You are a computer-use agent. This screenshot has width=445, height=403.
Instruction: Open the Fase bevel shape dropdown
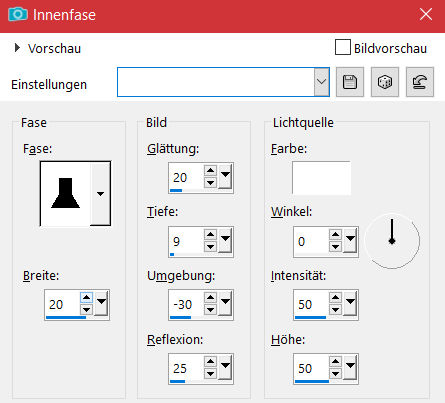tap(100, 194)
